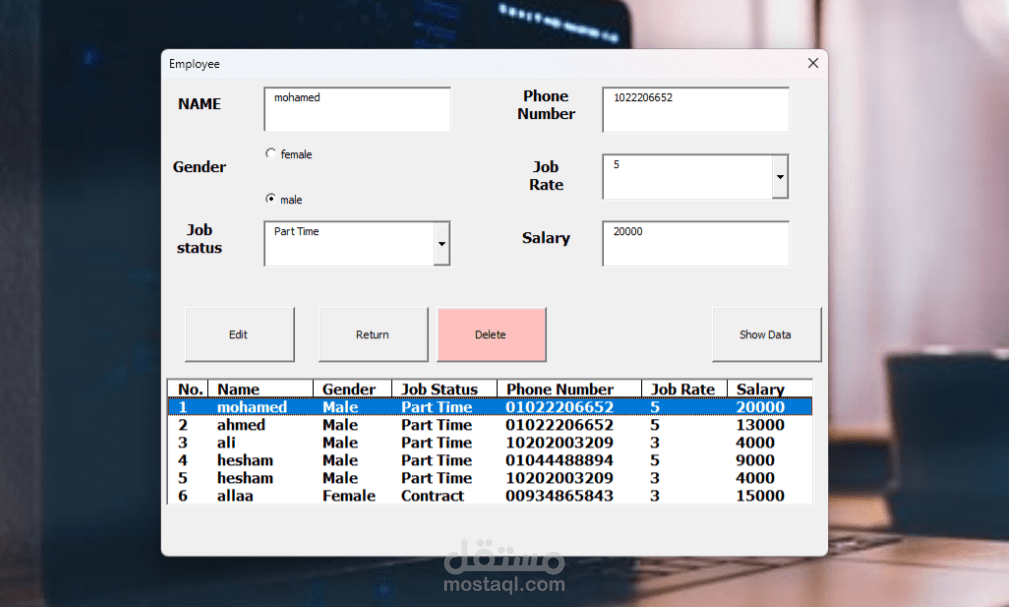The height and width of the screenshot is (607, 1009).
Task: Toggle the male gender option off
Action: [270, 199]
